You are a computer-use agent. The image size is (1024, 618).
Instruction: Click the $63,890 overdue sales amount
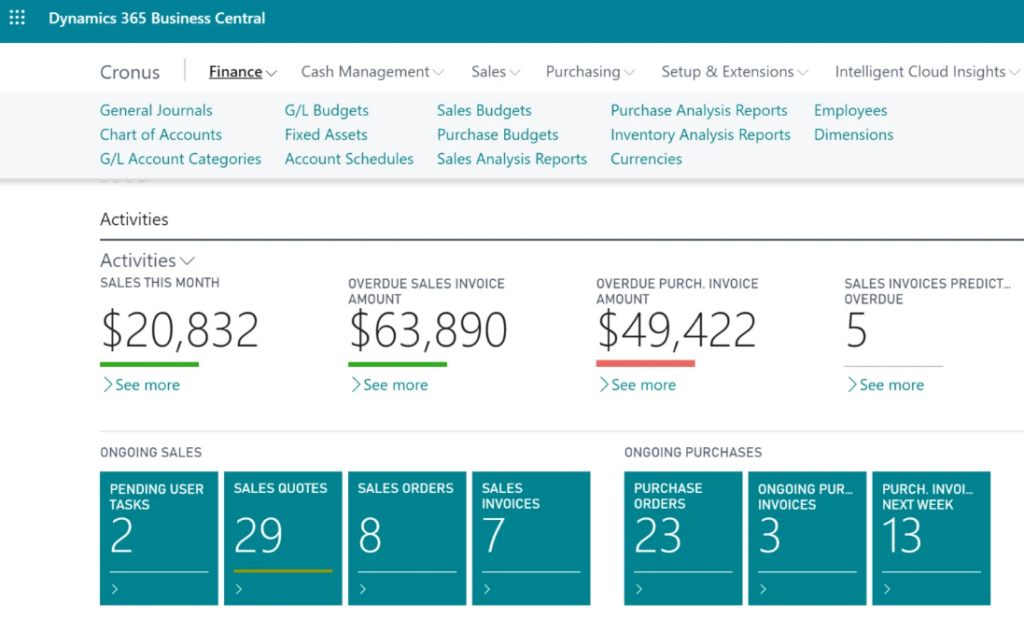428,330
